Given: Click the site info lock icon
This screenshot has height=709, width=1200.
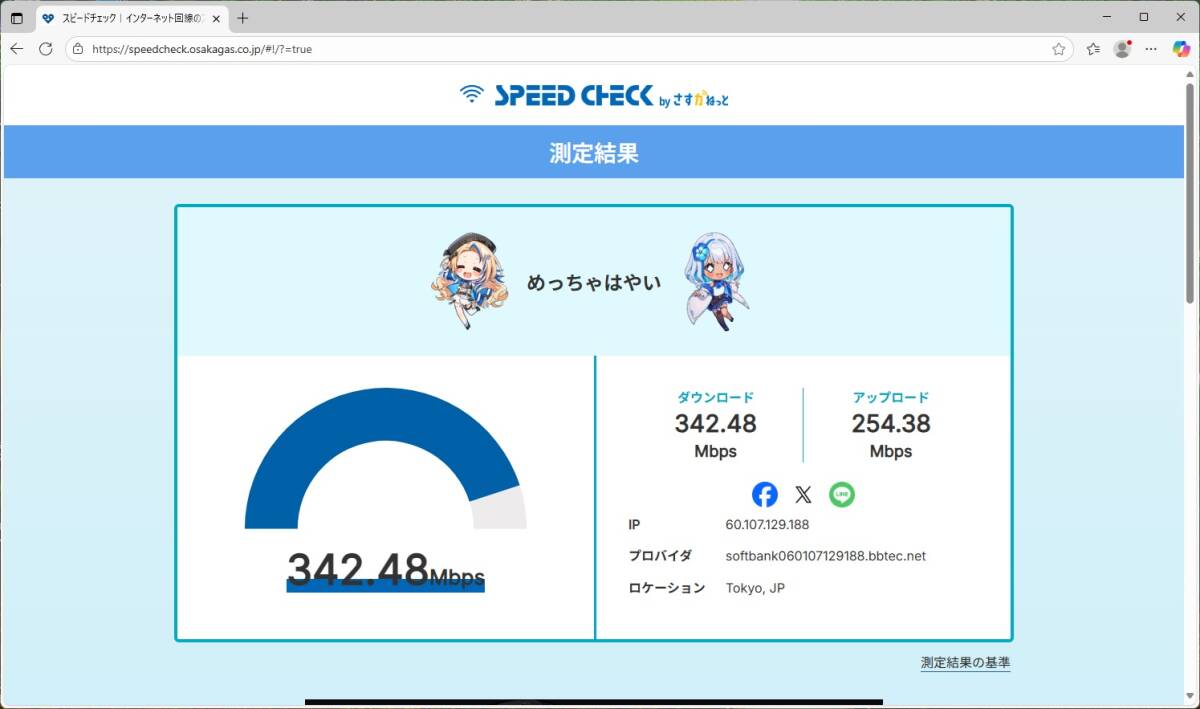Looking at the screenshot, I should (x=78, y=48).
